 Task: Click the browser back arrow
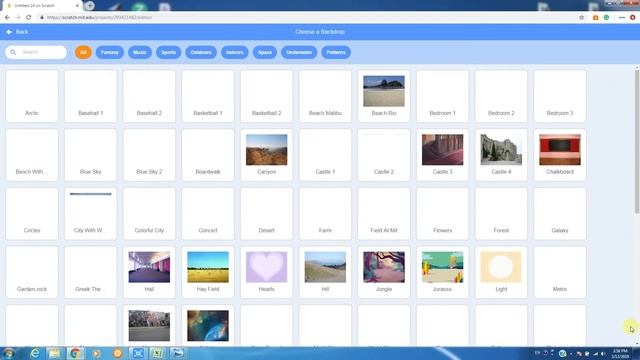coord(7,18)
